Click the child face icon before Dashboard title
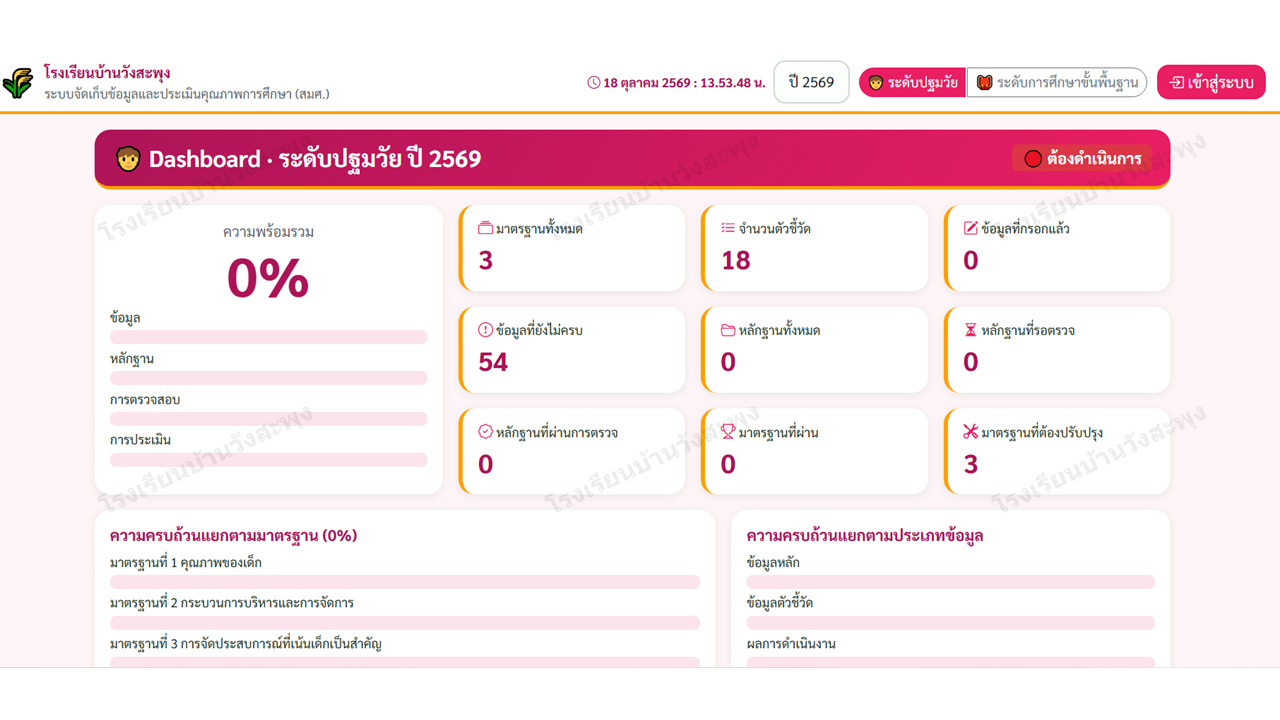Viewport: 1280px width, 720px height. coord(128,158)
